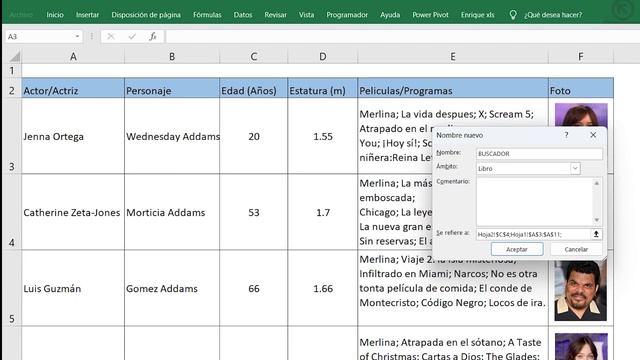
Task: Open the Enrique xls tab
Action: click(477, 15)
